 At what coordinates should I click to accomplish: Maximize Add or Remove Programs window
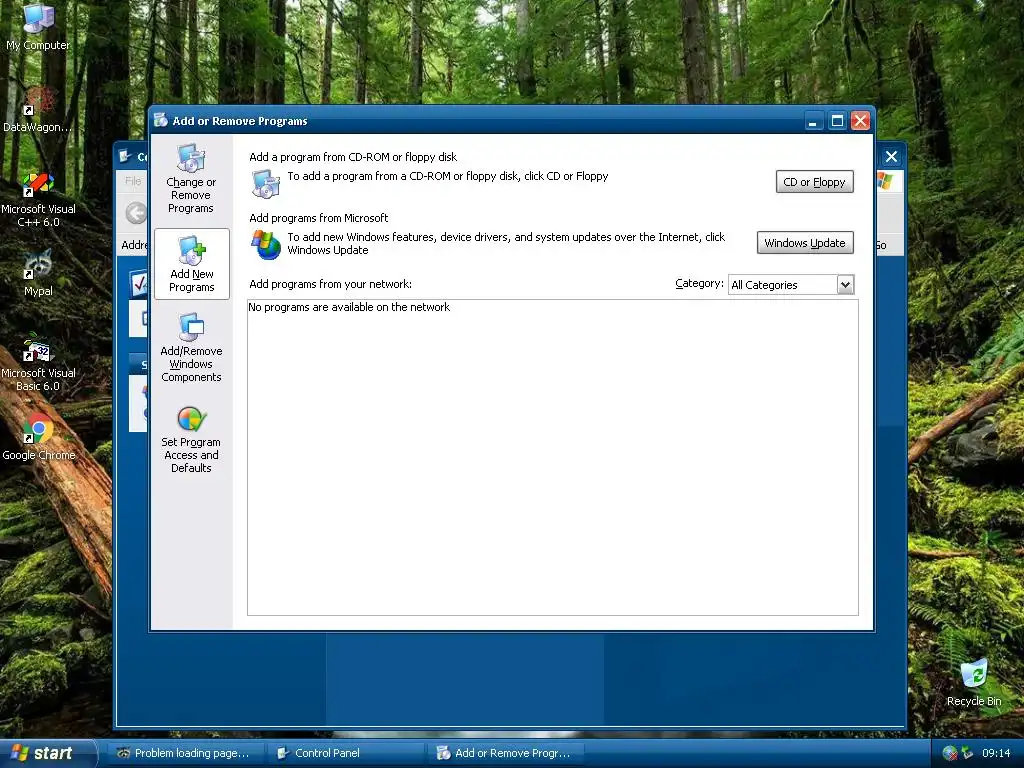click(837, 121)
